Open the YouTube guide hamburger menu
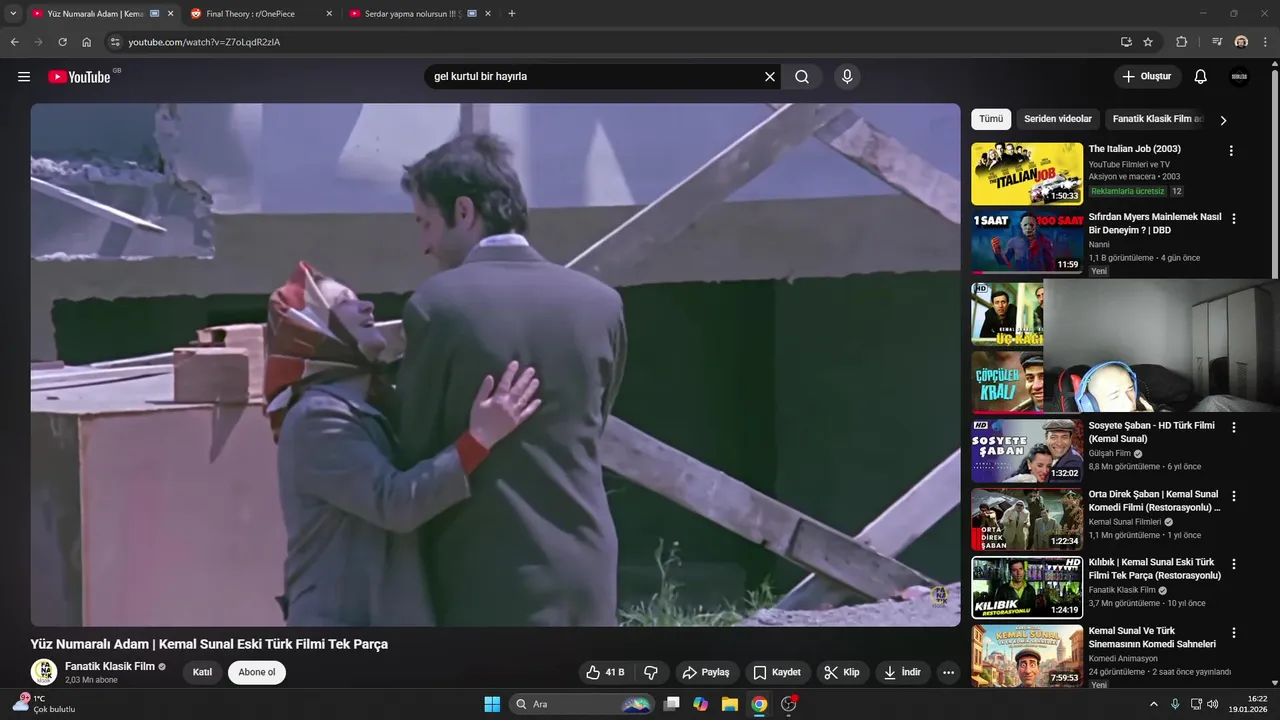Screen dimensions: 1280x720 coord(24,77)
